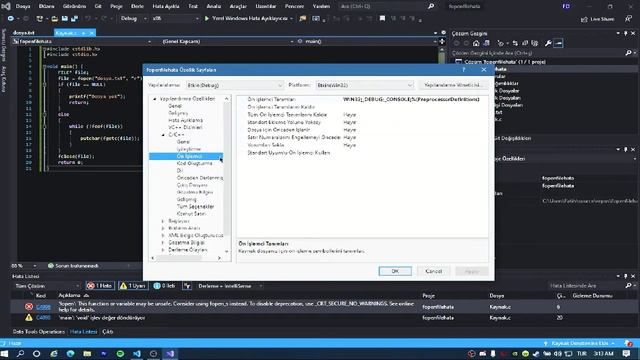Image resolution: width=640 pixels, height=360 pixels.
Task: Click the Tüm Ön İşlemci Tanımlarını Kaldır row
Action: (x=362, y=115)
